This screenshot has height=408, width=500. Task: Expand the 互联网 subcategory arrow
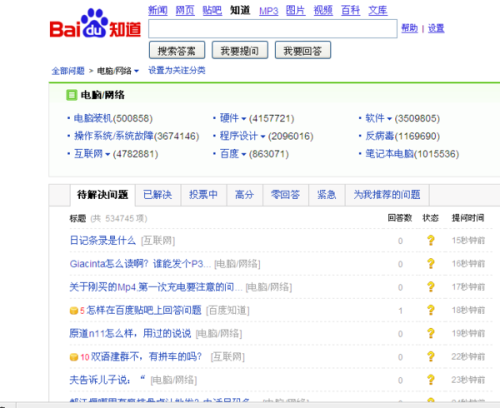coord(107,154)
